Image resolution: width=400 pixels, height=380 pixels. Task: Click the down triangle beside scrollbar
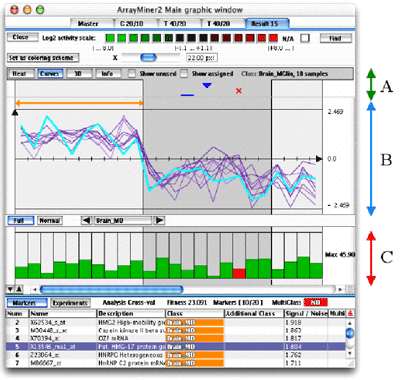click(11, 289)
